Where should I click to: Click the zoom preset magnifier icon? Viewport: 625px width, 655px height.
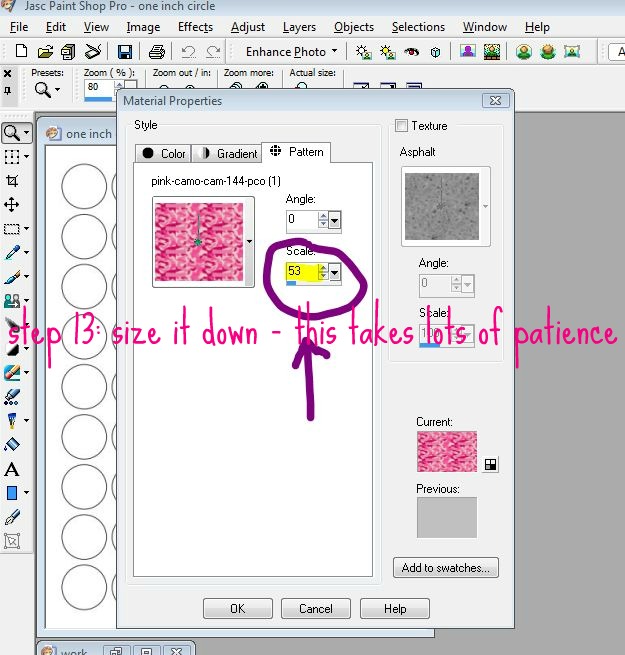coord(43,89)
